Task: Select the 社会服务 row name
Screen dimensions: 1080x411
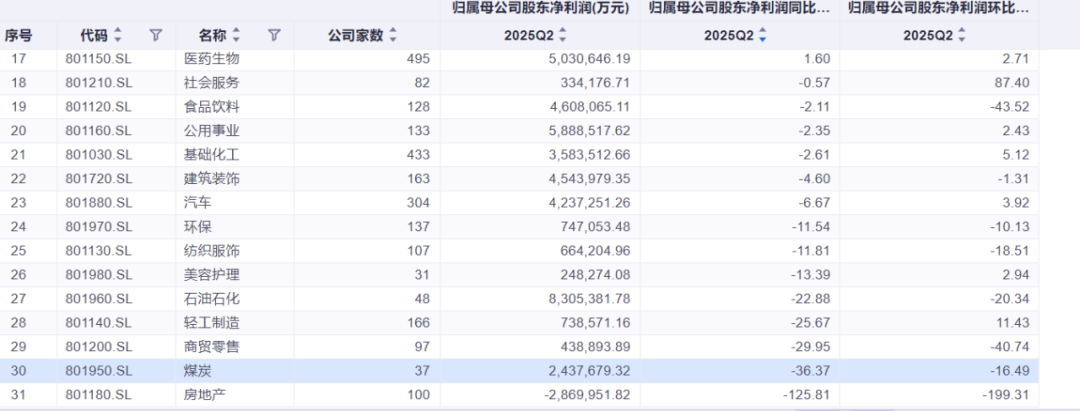Action: coord(212,83)
